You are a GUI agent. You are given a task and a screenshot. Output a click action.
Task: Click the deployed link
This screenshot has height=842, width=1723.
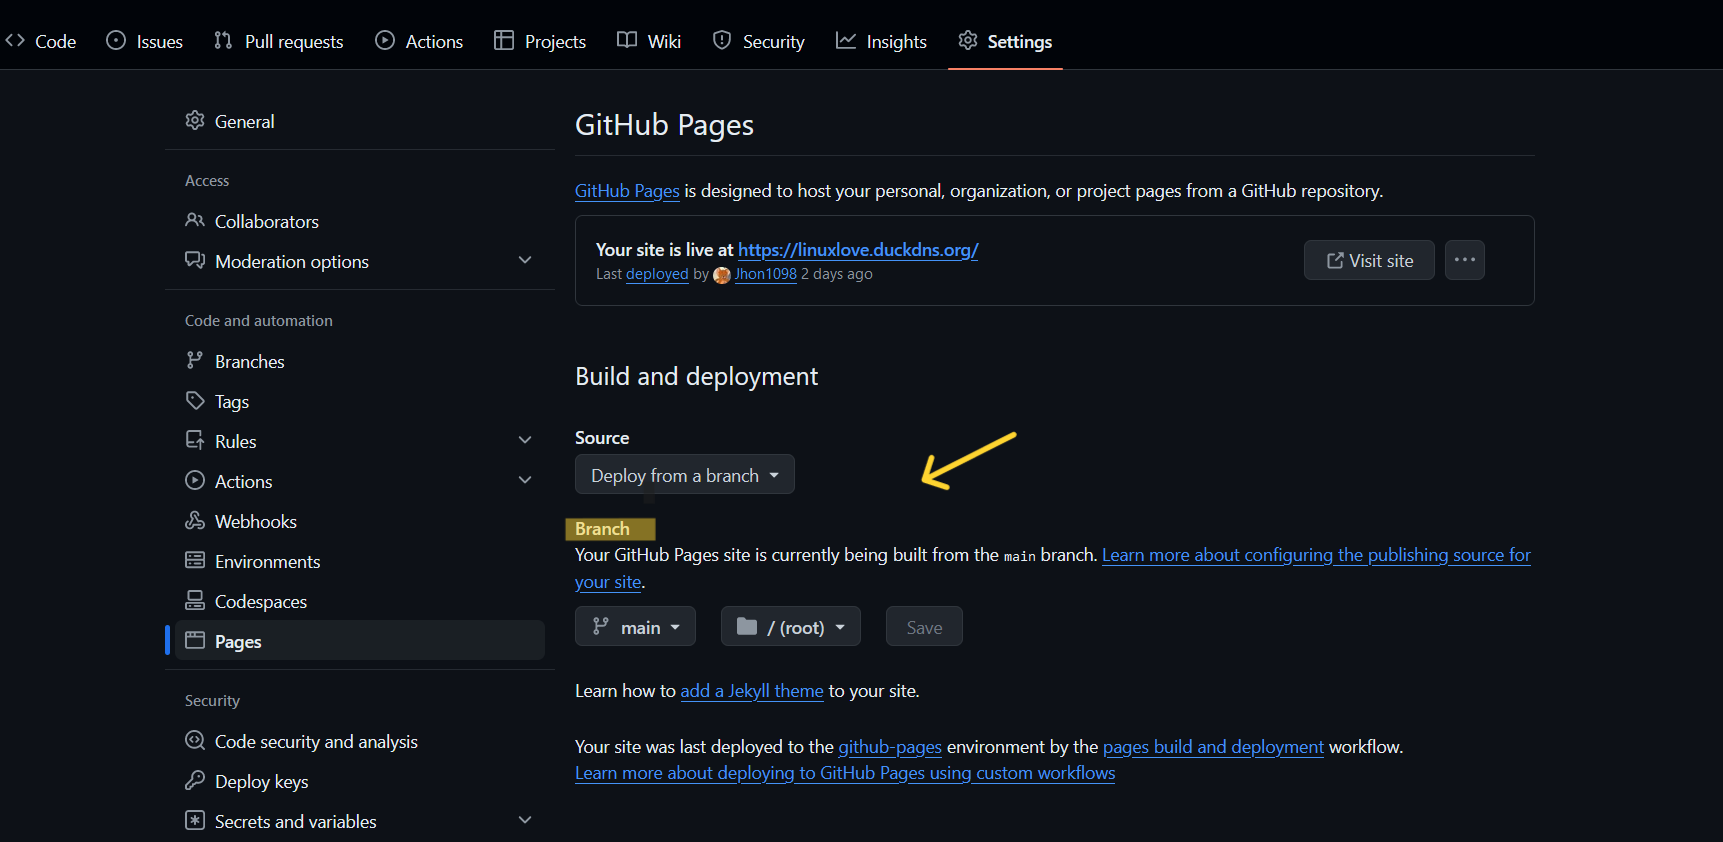tap(657, 274)
